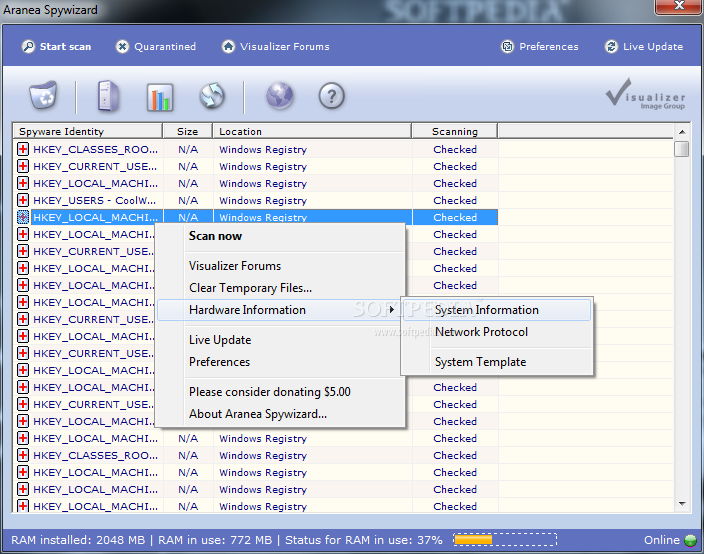Click the list scrollbar up arrow
This screenshot has height=554, width=704.
coord(682,132)
